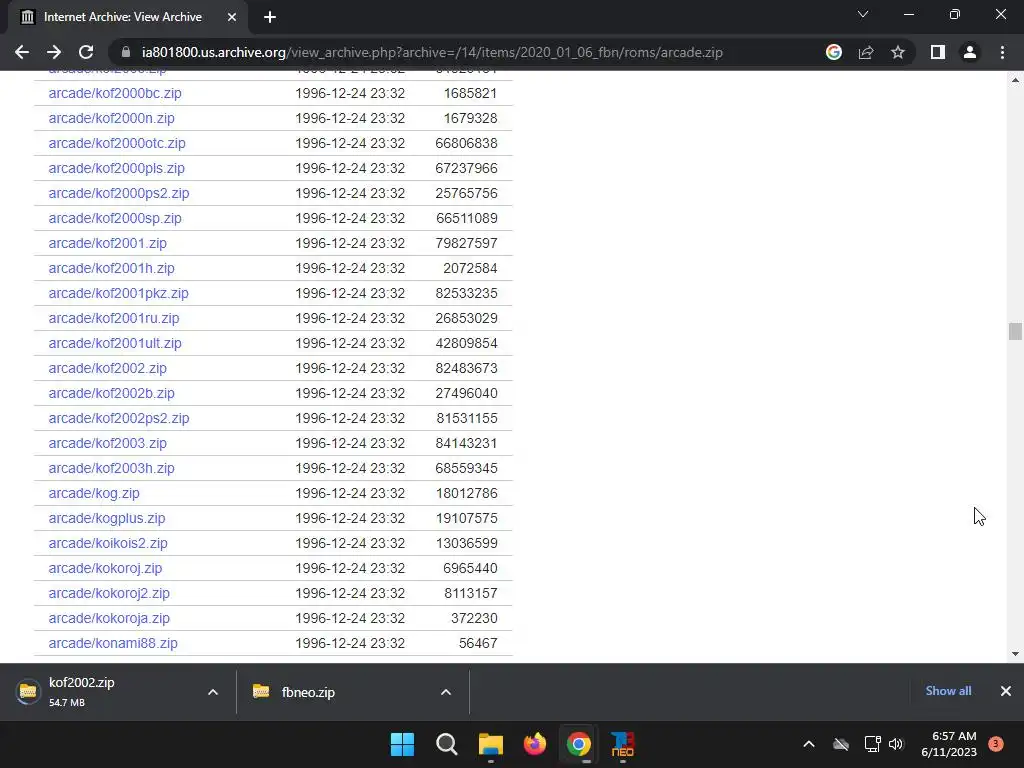The image size is (1024, 768).
Task: Get the arcade/koikois2.zip file
Action: pyautogui.click(x=108, y=543)
